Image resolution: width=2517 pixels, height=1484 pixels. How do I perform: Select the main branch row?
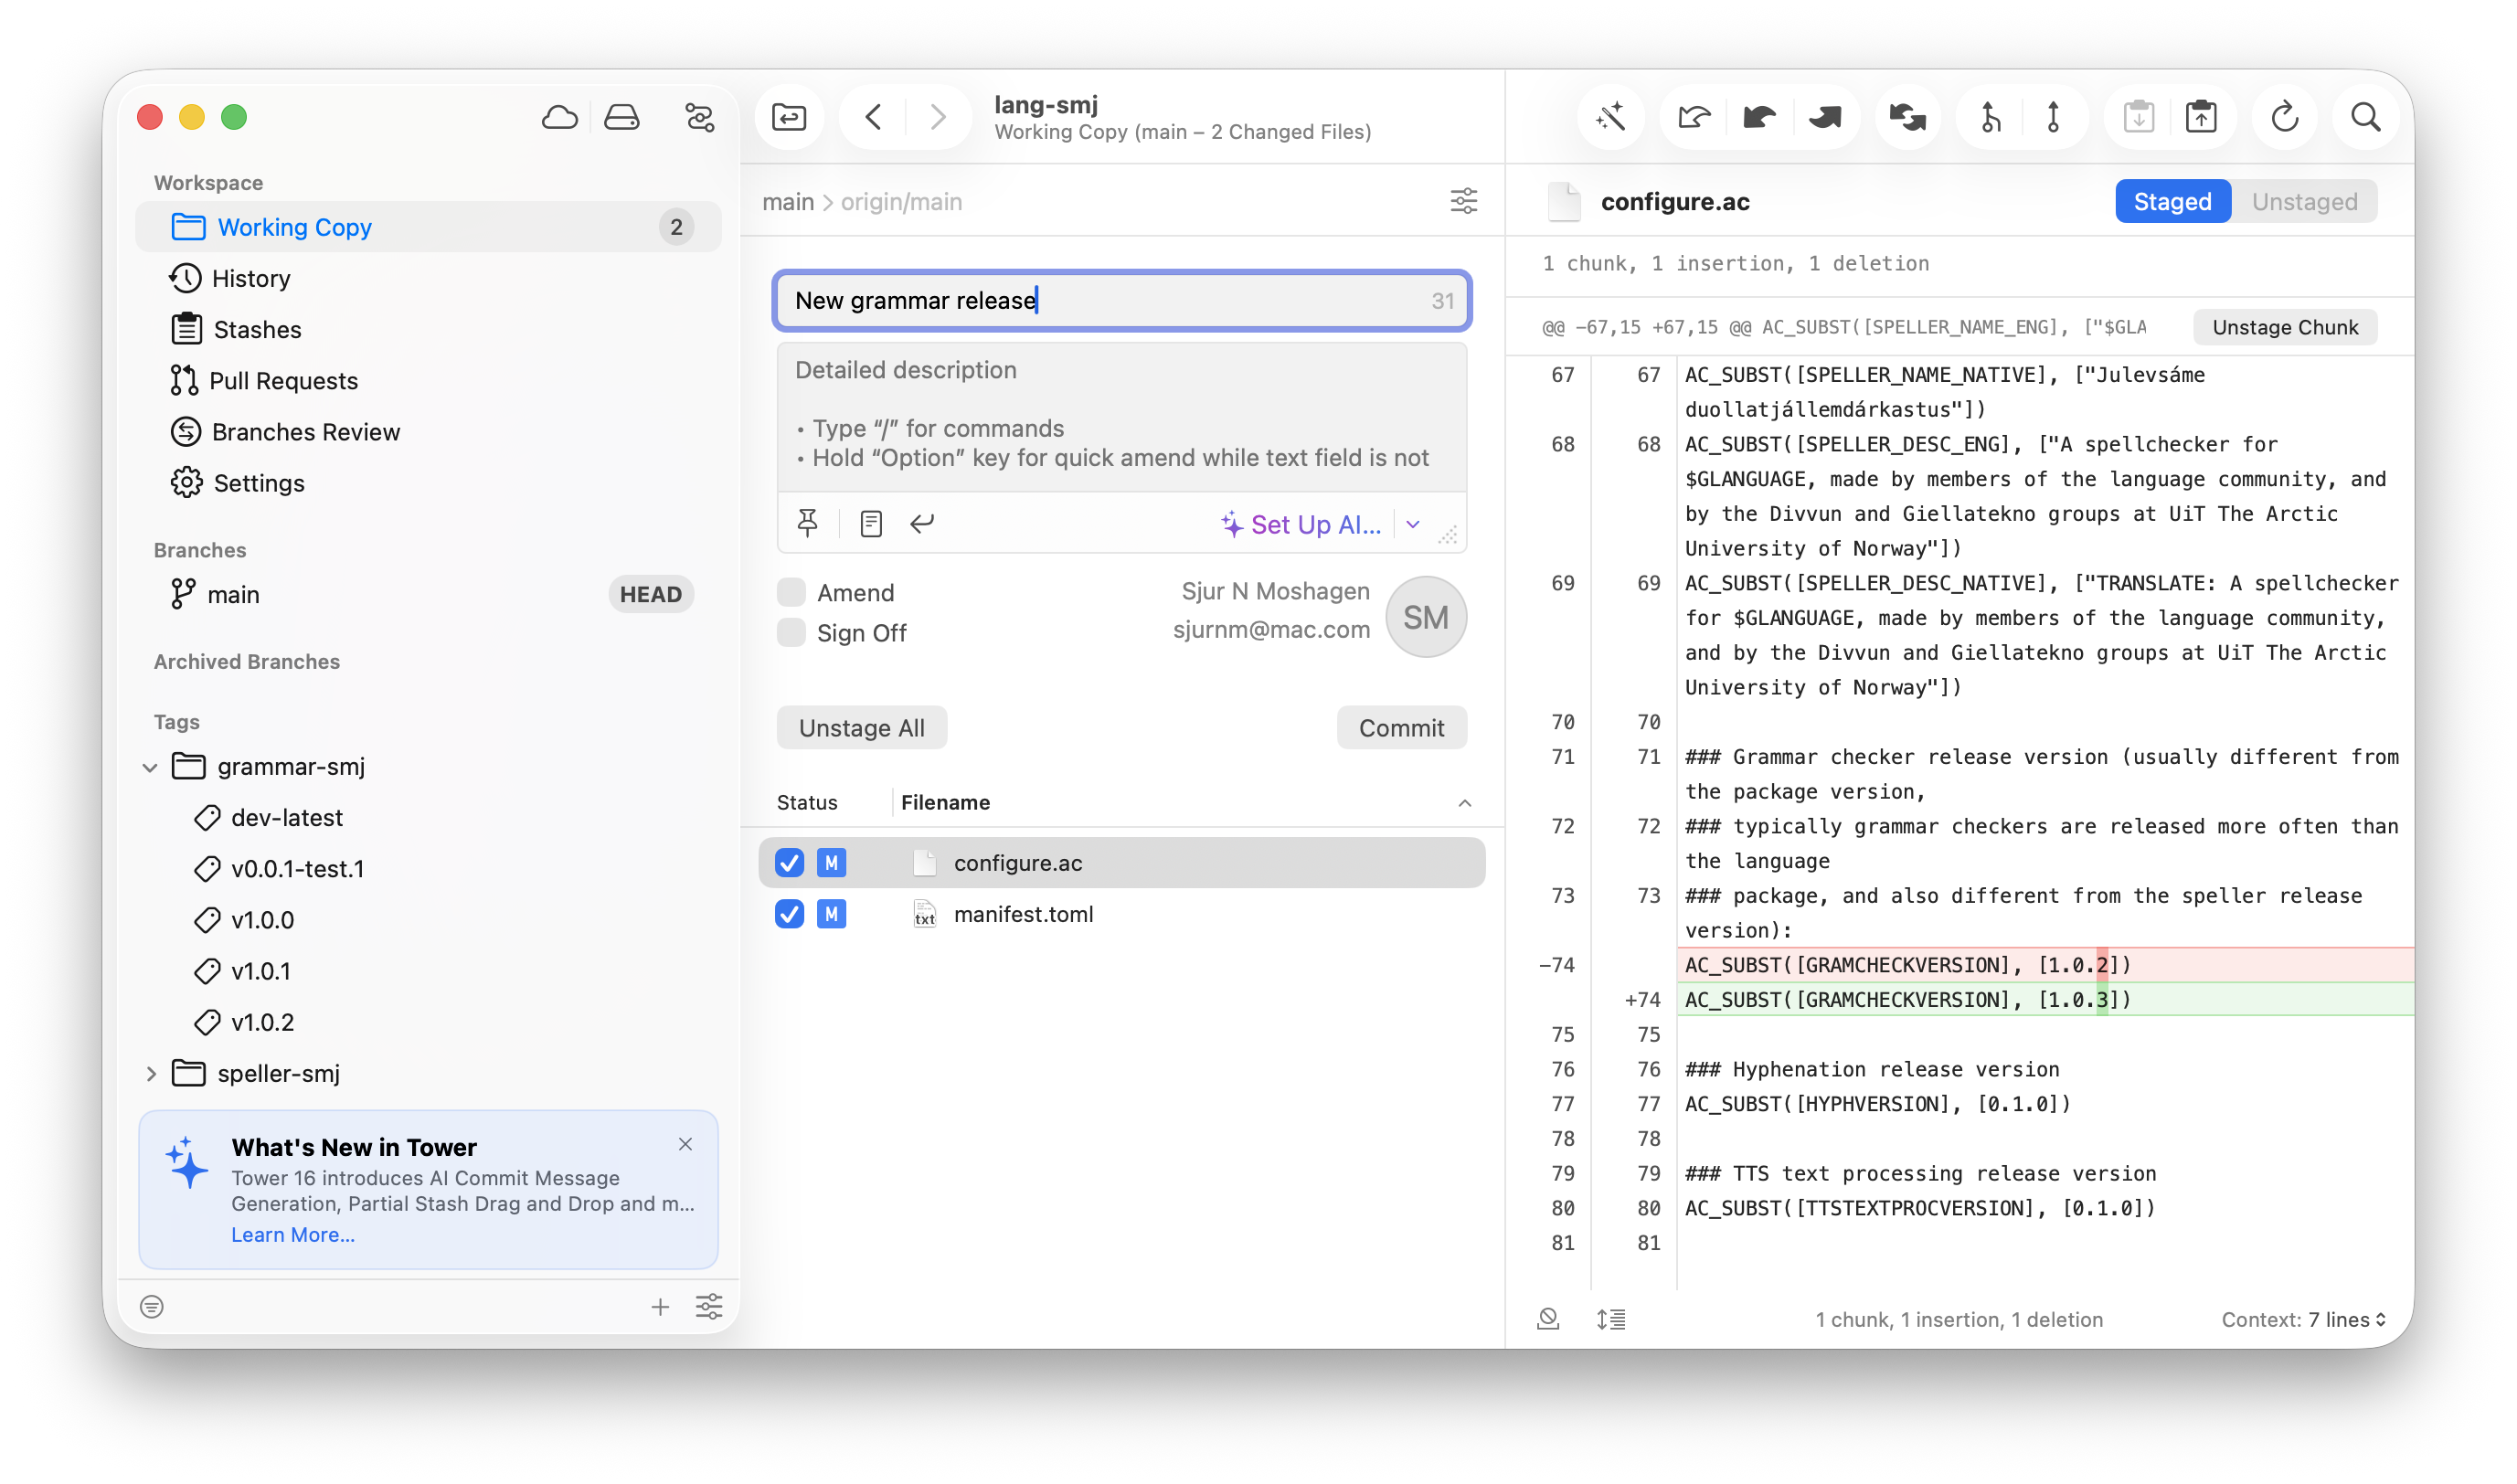pyautogui.click(x=428, y=595)
